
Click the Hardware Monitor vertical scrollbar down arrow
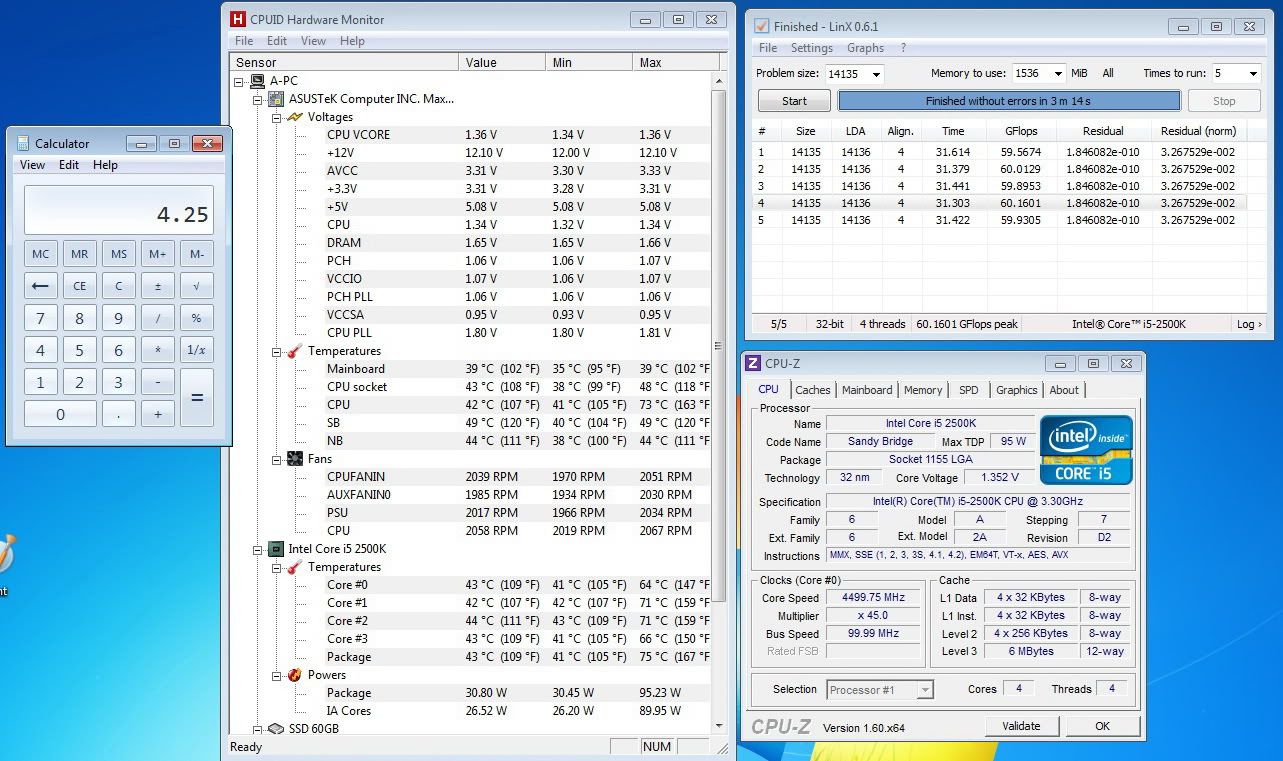coord(718,726)
